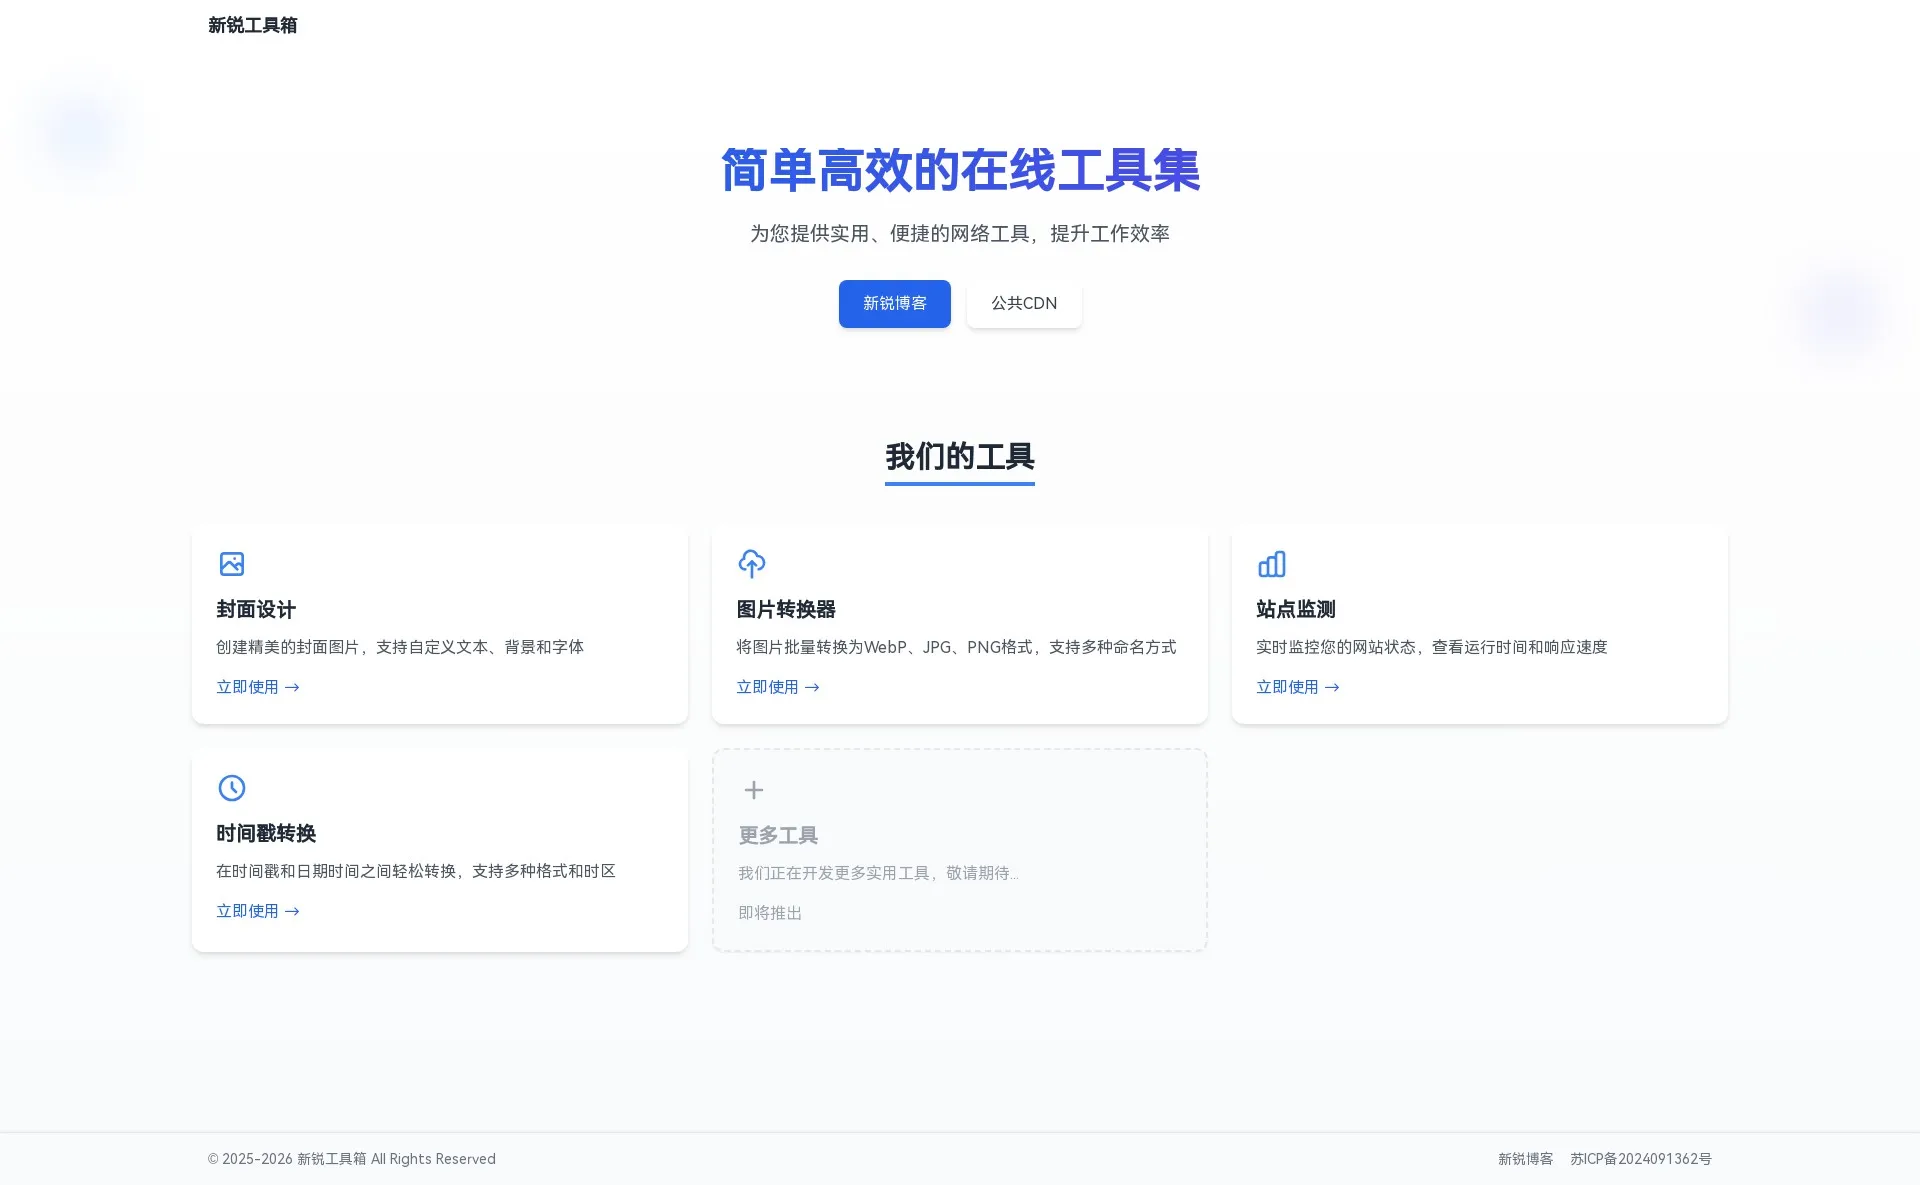1920x1185 pixels.
Task: Click the plus icon on 更多工具 card
Action: [x=754, y=790]
